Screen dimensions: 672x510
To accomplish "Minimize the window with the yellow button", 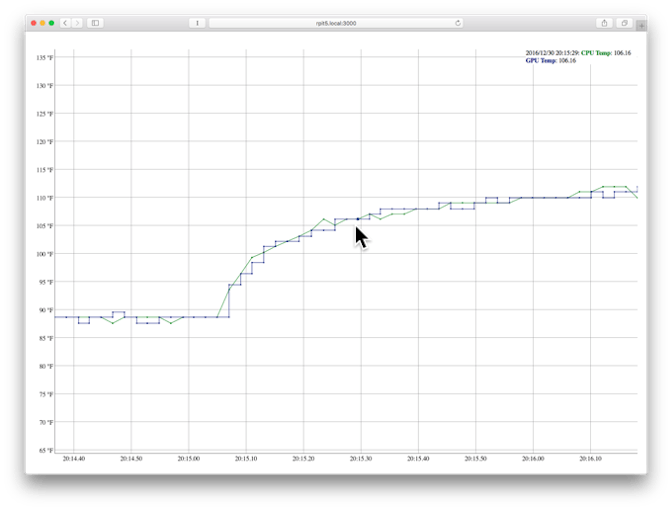I will (42, 23).
